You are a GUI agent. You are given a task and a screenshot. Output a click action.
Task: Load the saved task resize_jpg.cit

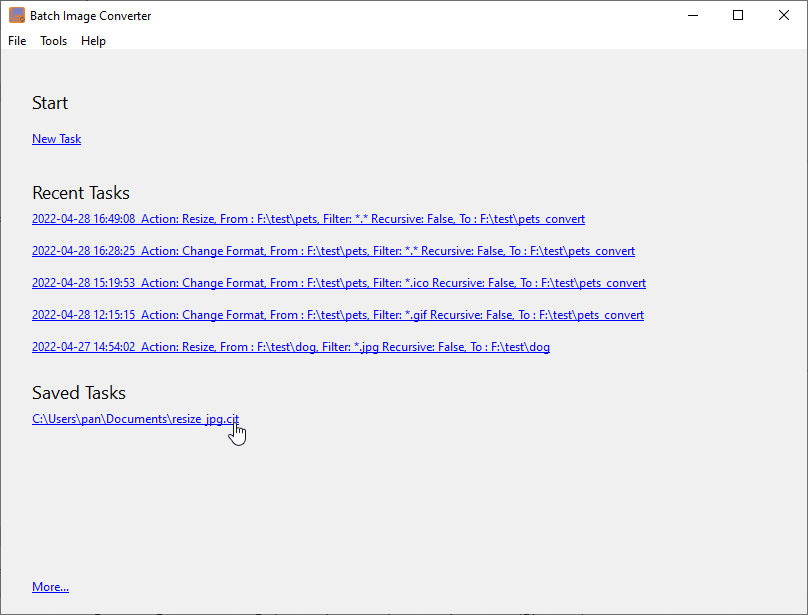click(135, 418)
